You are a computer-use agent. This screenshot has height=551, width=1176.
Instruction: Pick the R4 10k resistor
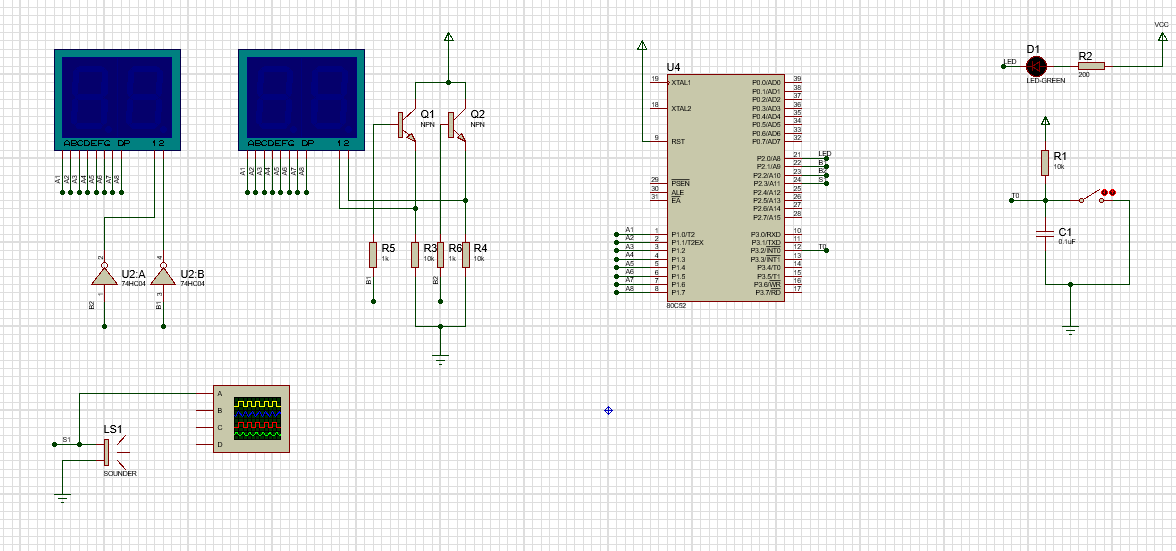pos(466,255)
